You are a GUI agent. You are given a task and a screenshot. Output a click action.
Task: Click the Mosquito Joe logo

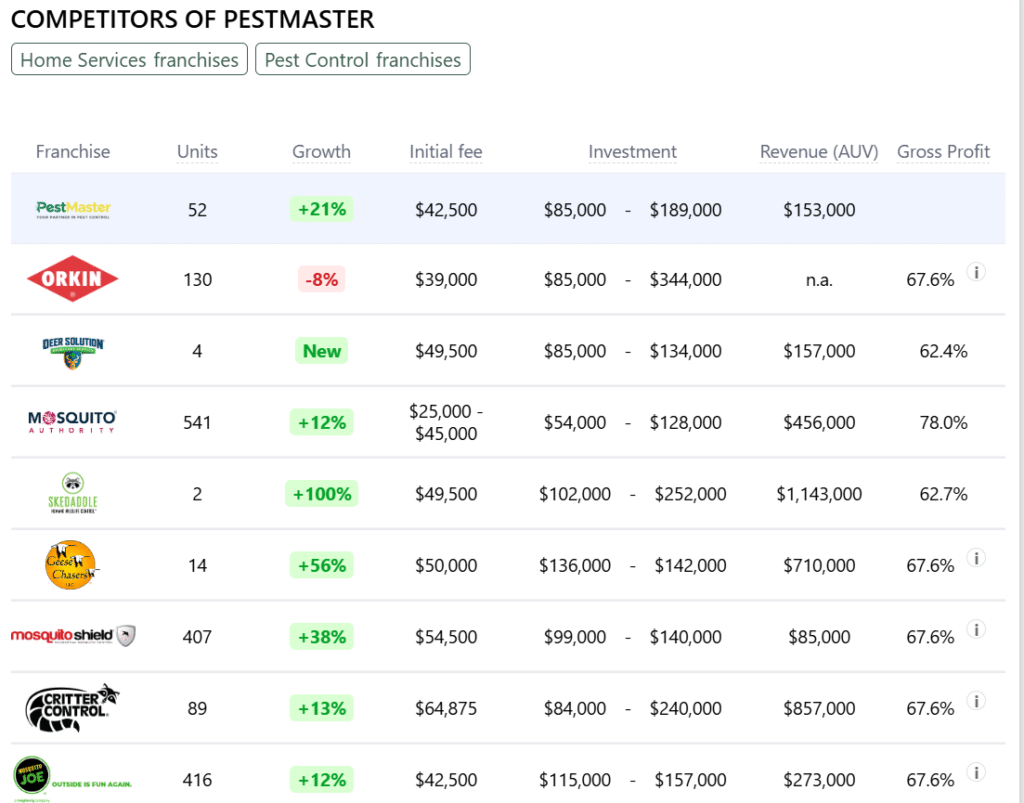pyautogui.click(x=72, y=778)
